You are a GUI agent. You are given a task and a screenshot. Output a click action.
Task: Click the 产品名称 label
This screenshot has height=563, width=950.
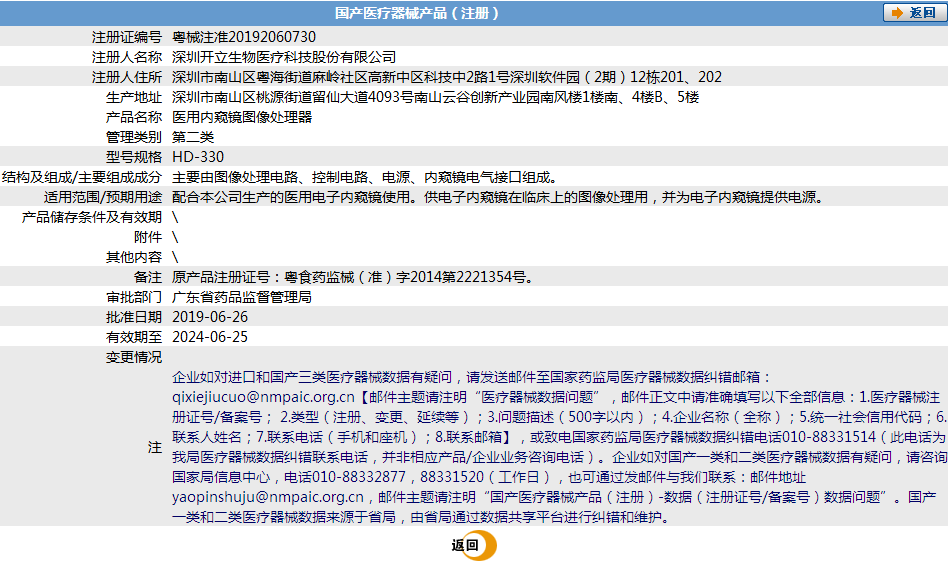134,117
